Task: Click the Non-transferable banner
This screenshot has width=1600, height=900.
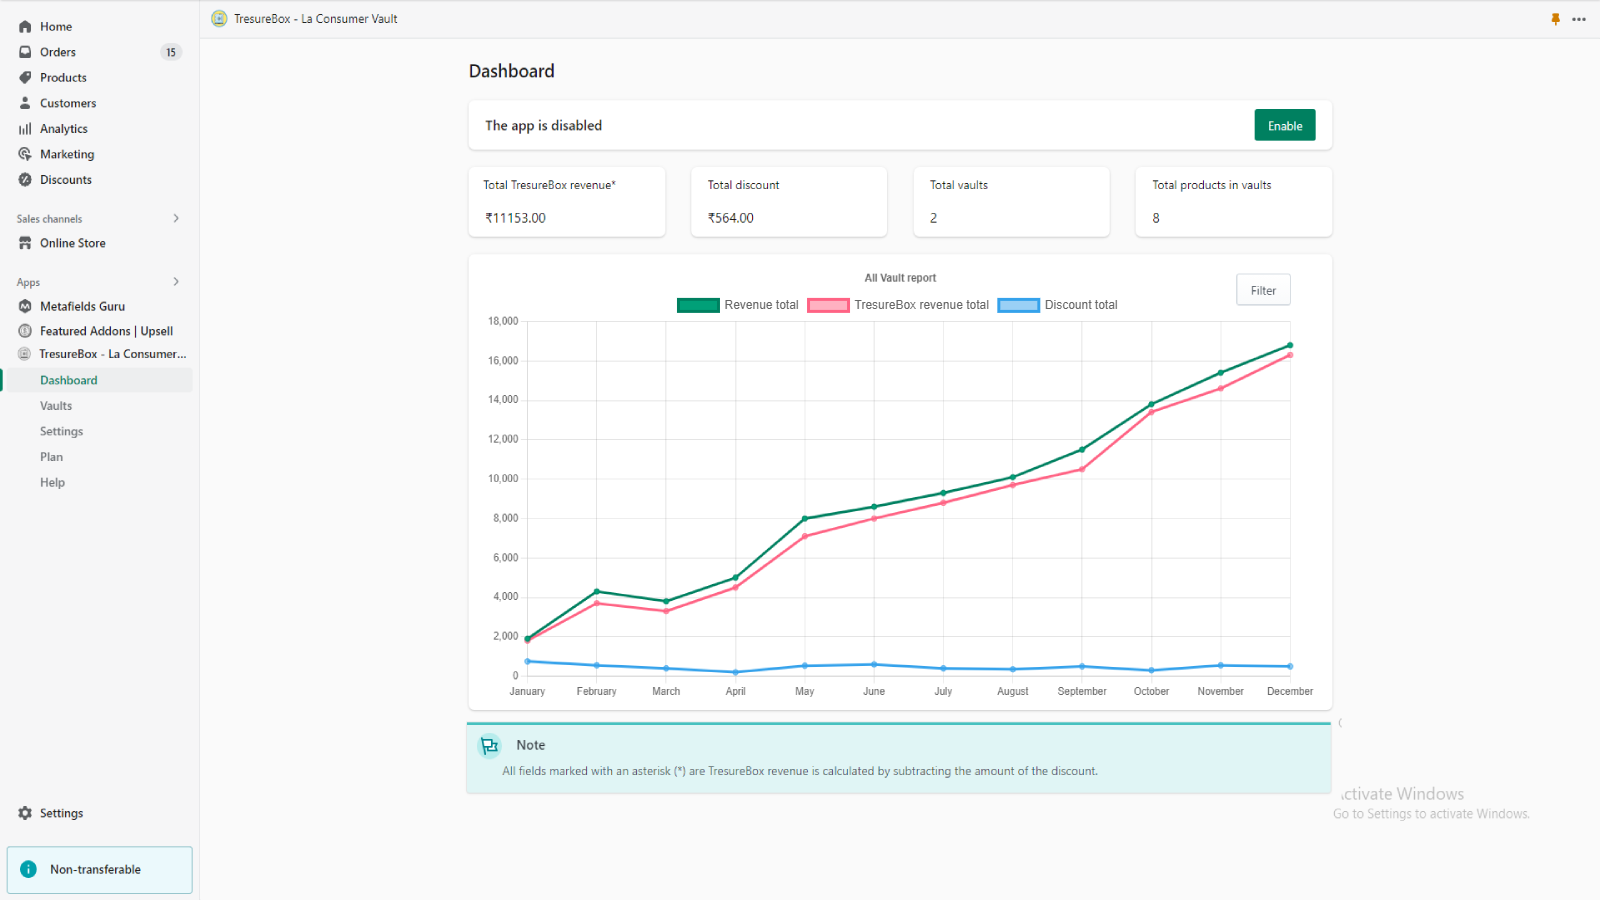Action: [x=100, y=870]
